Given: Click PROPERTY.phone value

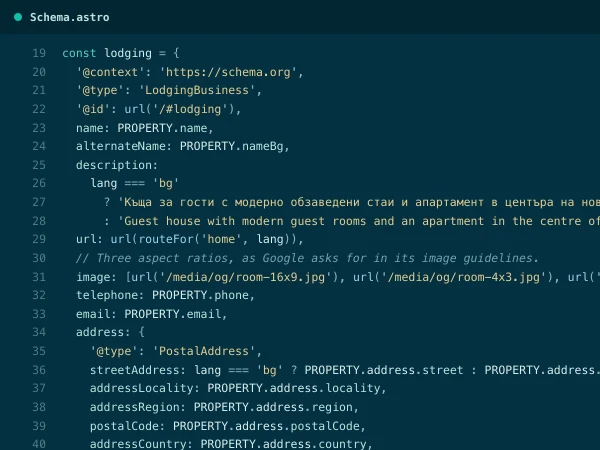Looking at the screenshot, I should click(x=200, y=295).
